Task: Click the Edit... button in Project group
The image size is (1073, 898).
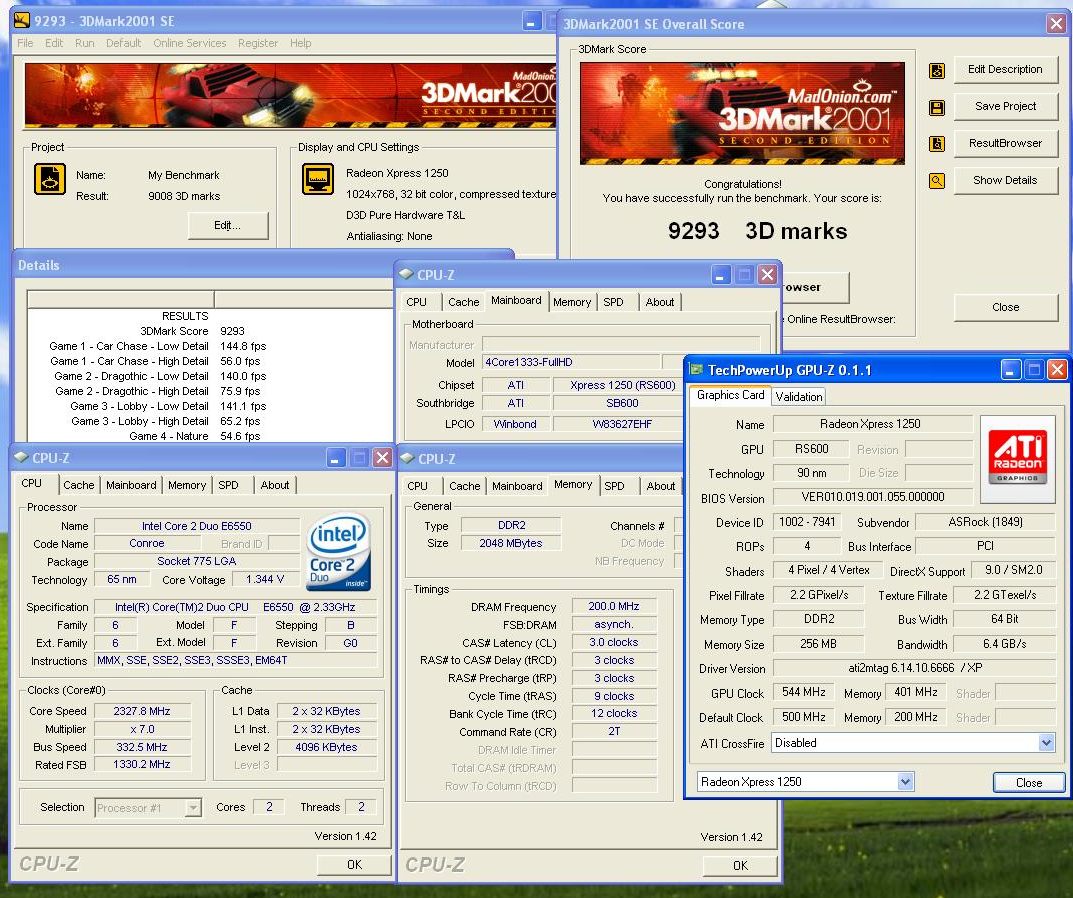Action: tap(228, 225)
